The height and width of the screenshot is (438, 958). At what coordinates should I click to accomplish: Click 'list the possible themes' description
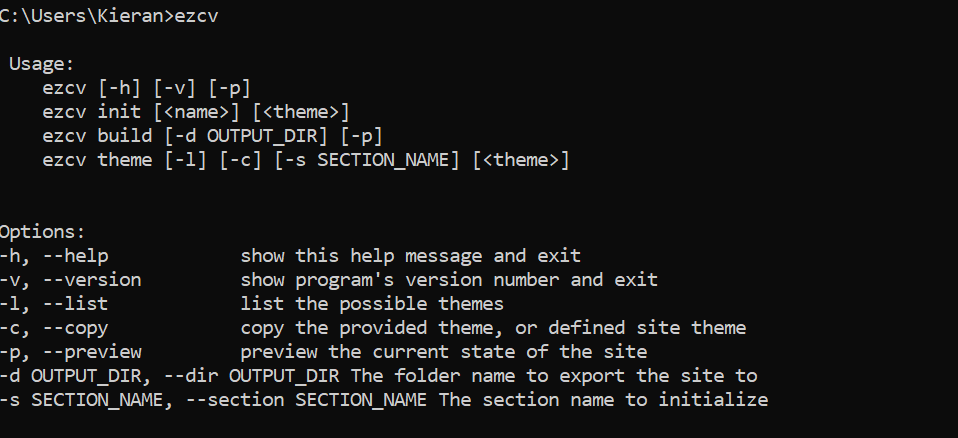[372, 304]
